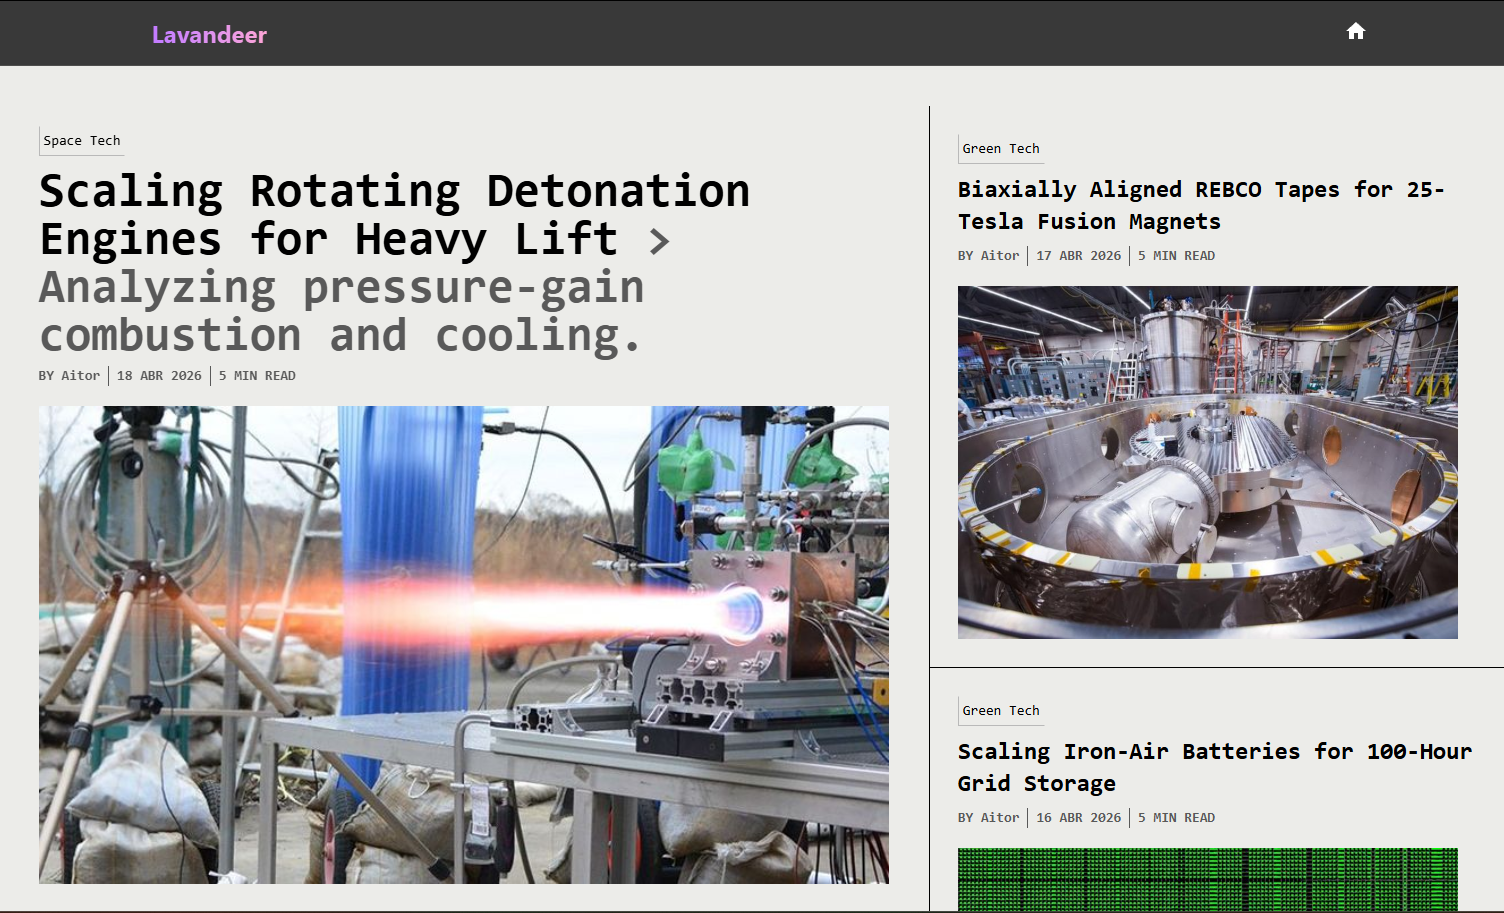Click author Aitor on Iron-Air article
The width and height of the screenshot is (1504, 913).
[1000, 818]
